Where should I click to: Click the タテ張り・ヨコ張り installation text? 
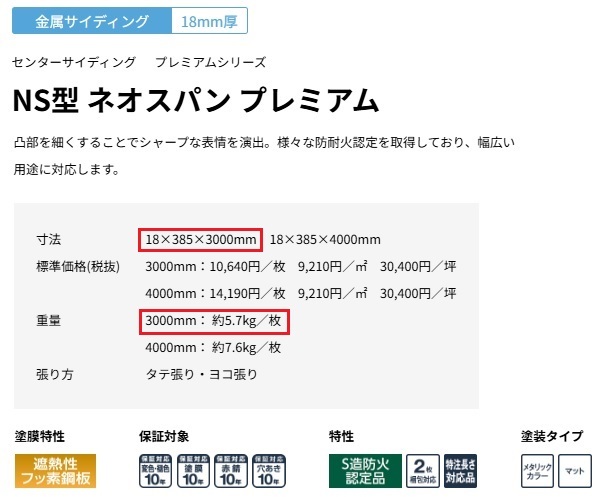click(201, 374)
